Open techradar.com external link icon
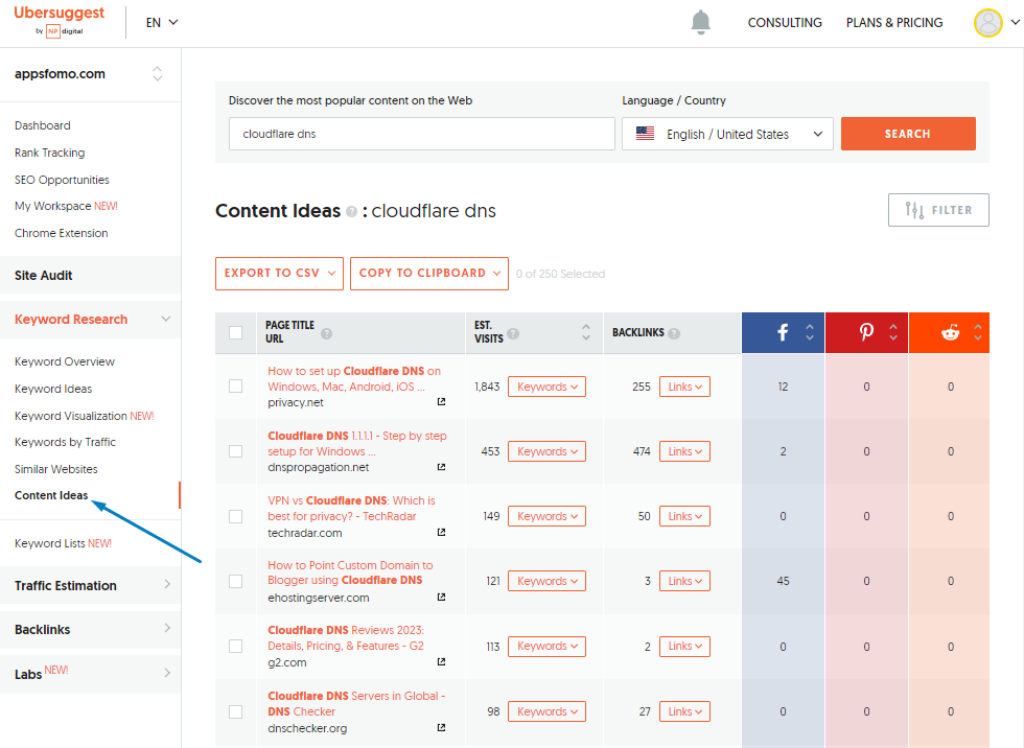 [x=441, y=532]
